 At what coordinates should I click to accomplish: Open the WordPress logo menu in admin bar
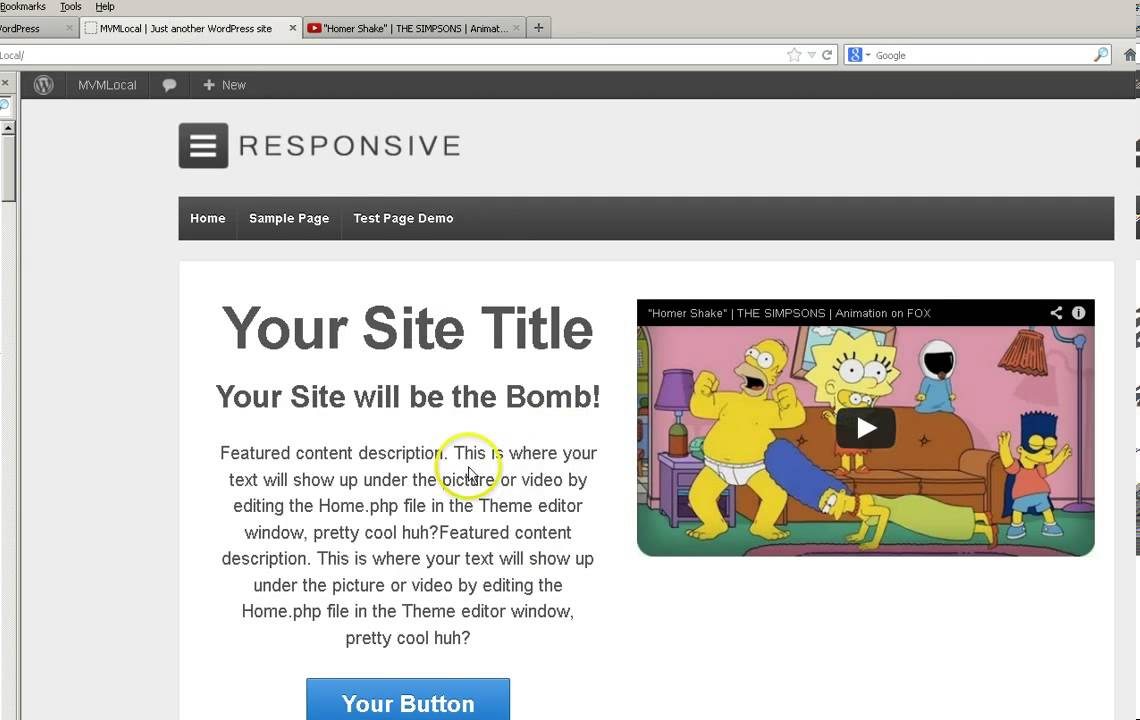[x=44, y=85]
